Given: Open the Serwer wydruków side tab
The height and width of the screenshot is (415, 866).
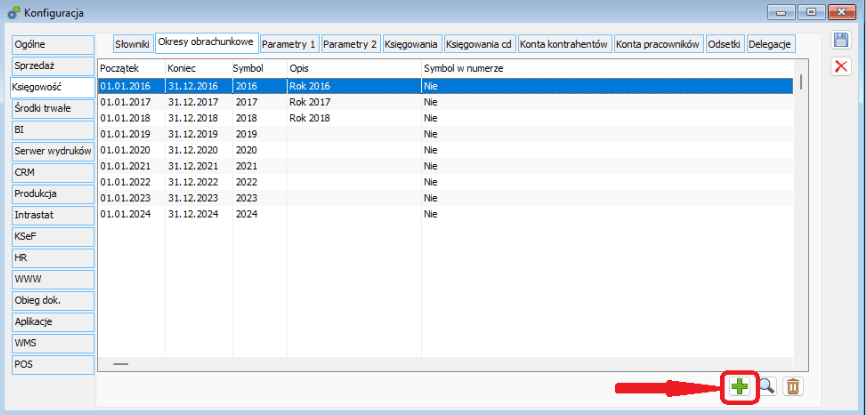Looking at the screenshot, I should pyautogui.click(x=52, y=151).
